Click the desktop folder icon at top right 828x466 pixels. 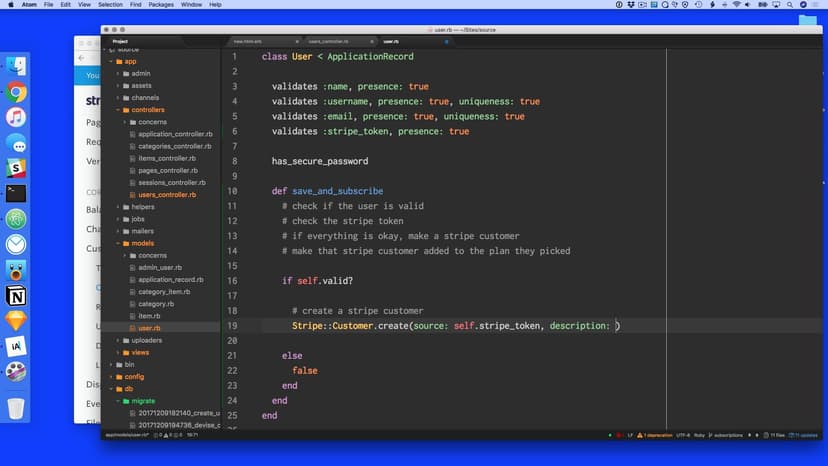click(807, 20)
